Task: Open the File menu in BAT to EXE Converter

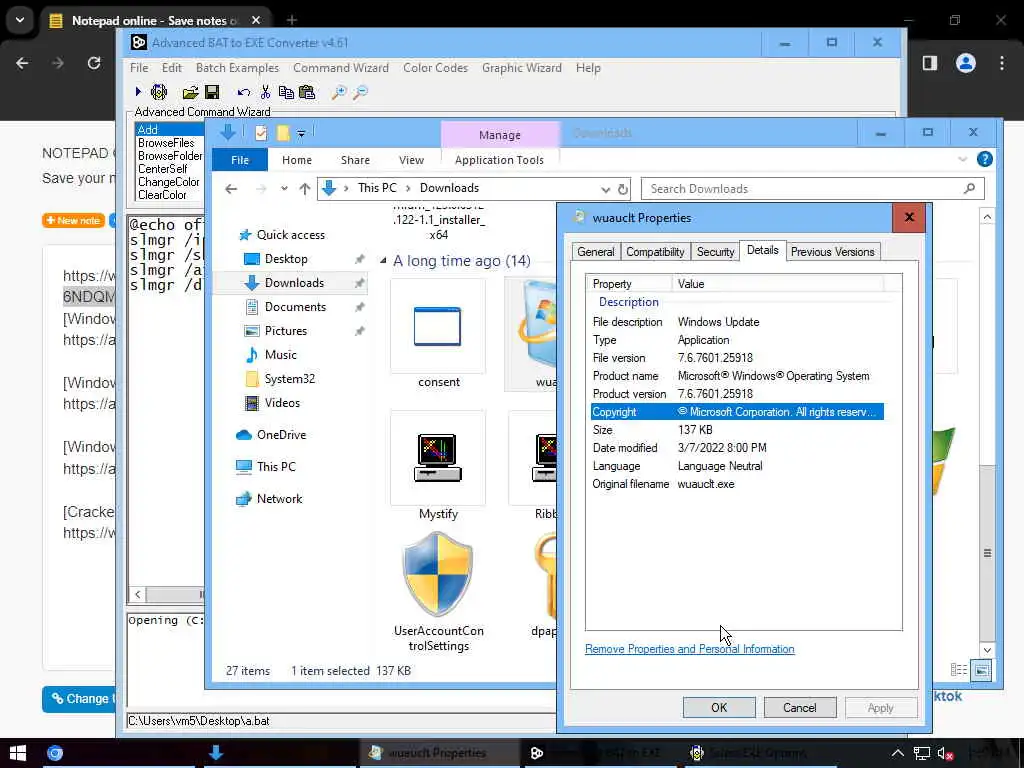Action: pos(139,68)
